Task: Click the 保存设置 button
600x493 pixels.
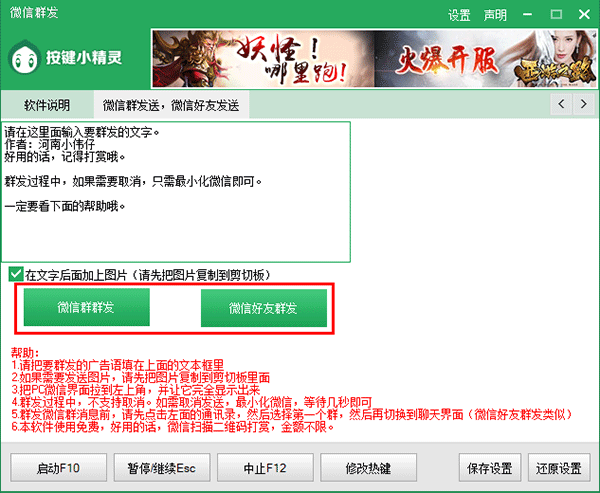Action: point(490,468)
